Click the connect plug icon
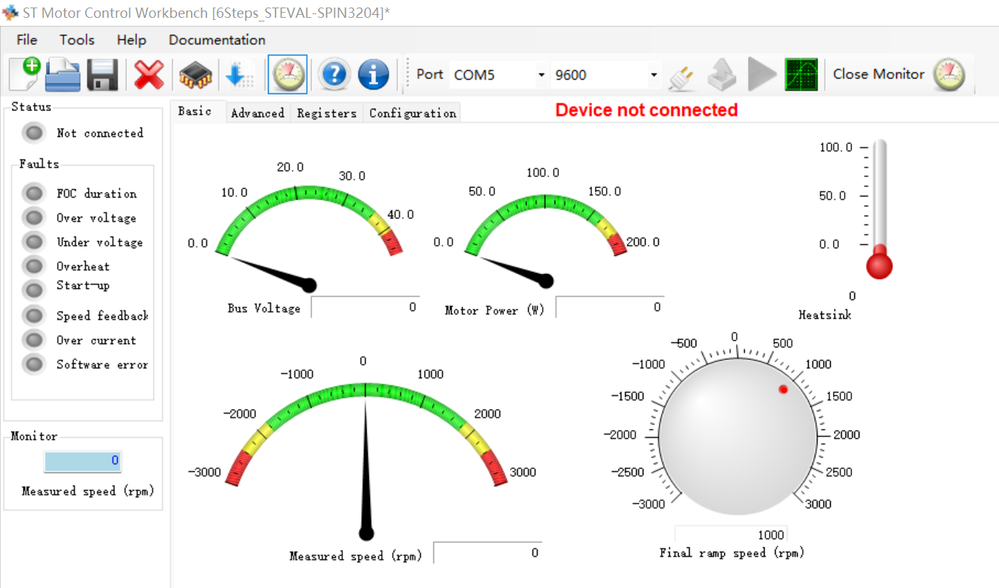Image resolution: width=999 pixels, height=588 pixels. (x=682, y=77)
